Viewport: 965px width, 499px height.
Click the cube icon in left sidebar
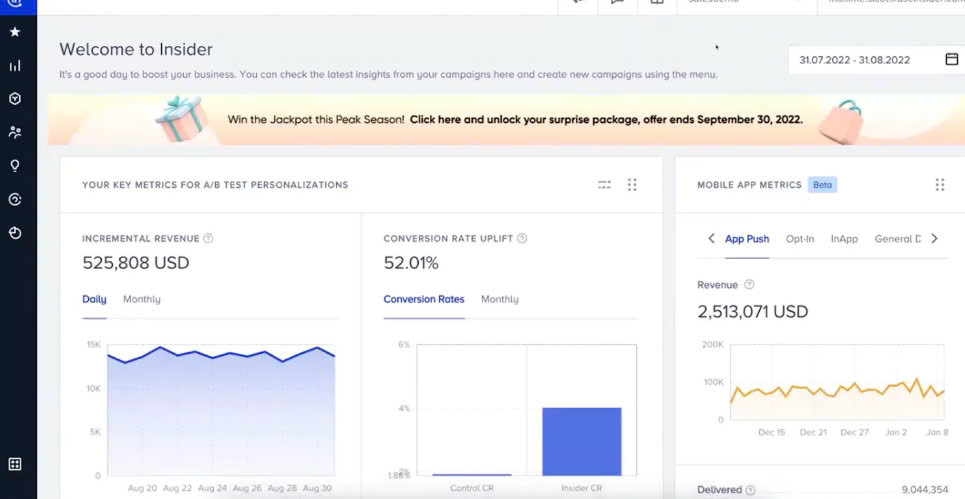(15, 99)
